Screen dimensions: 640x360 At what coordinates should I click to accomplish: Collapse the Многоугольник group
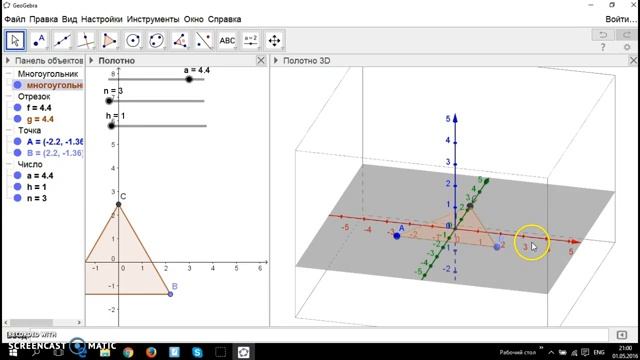[x=9, y=74]
